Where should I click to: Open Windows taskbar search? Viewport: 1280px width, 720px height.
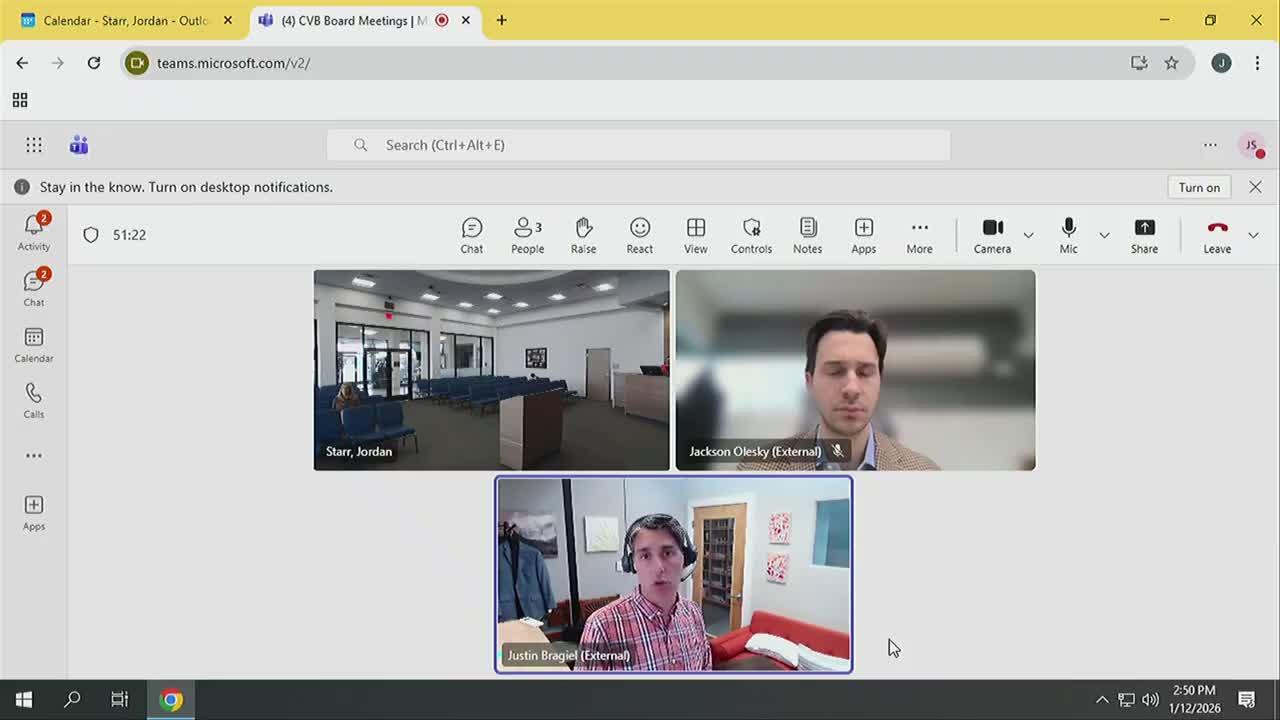click(72, 700)
